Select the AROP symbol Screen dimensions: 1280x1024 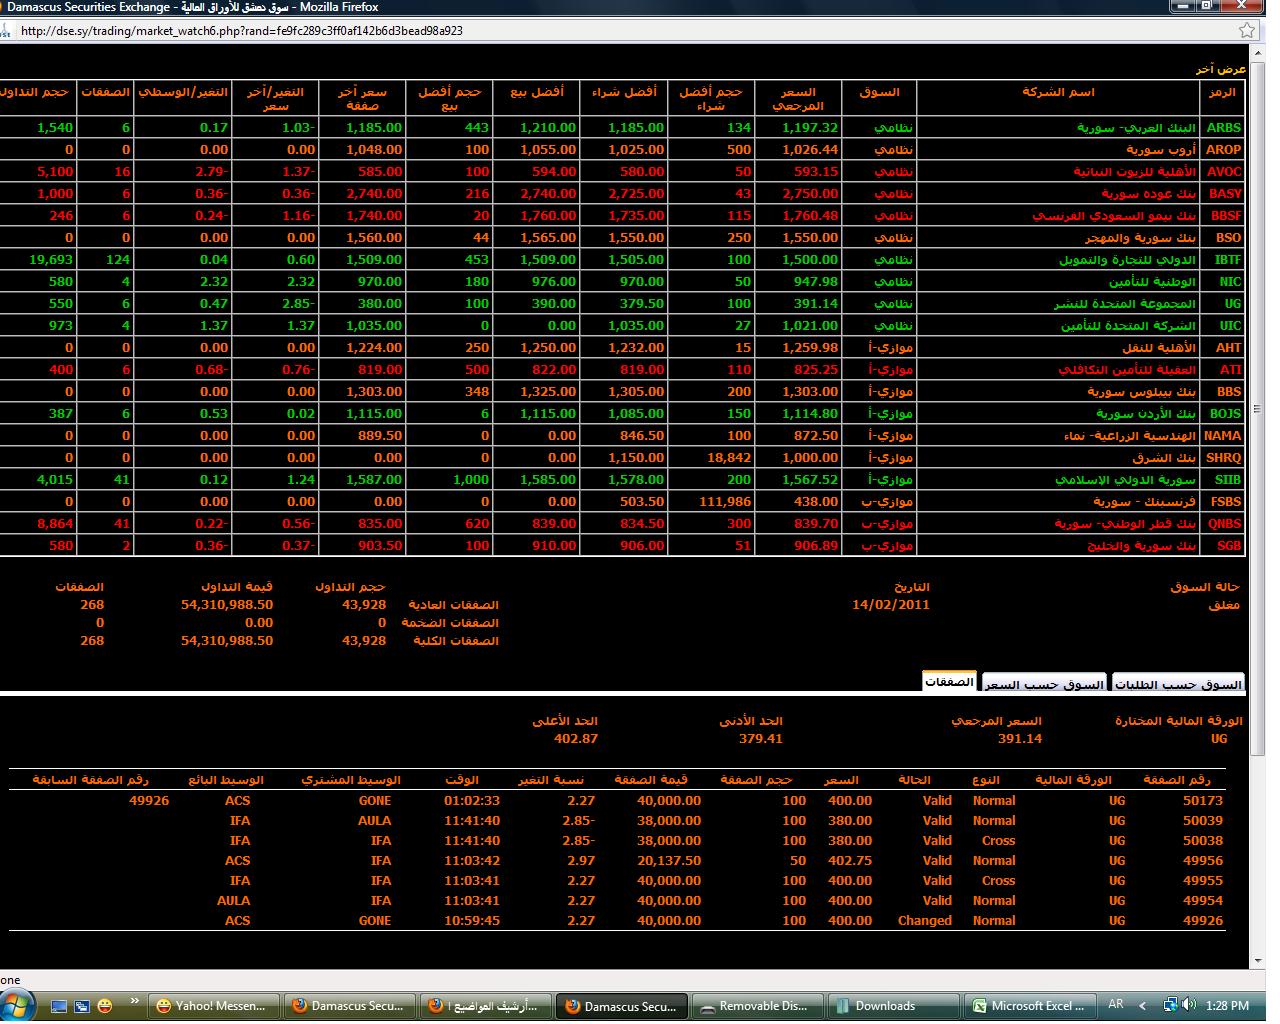pos(1223,150)
